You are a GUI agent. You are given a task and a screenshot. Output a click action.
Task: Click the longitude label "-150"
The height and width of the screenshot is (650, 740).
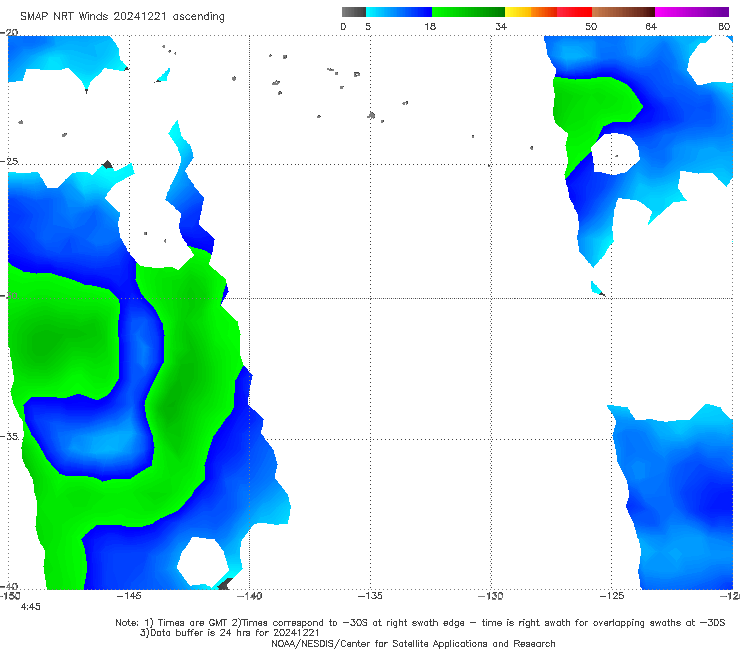(x=10, y=596)
